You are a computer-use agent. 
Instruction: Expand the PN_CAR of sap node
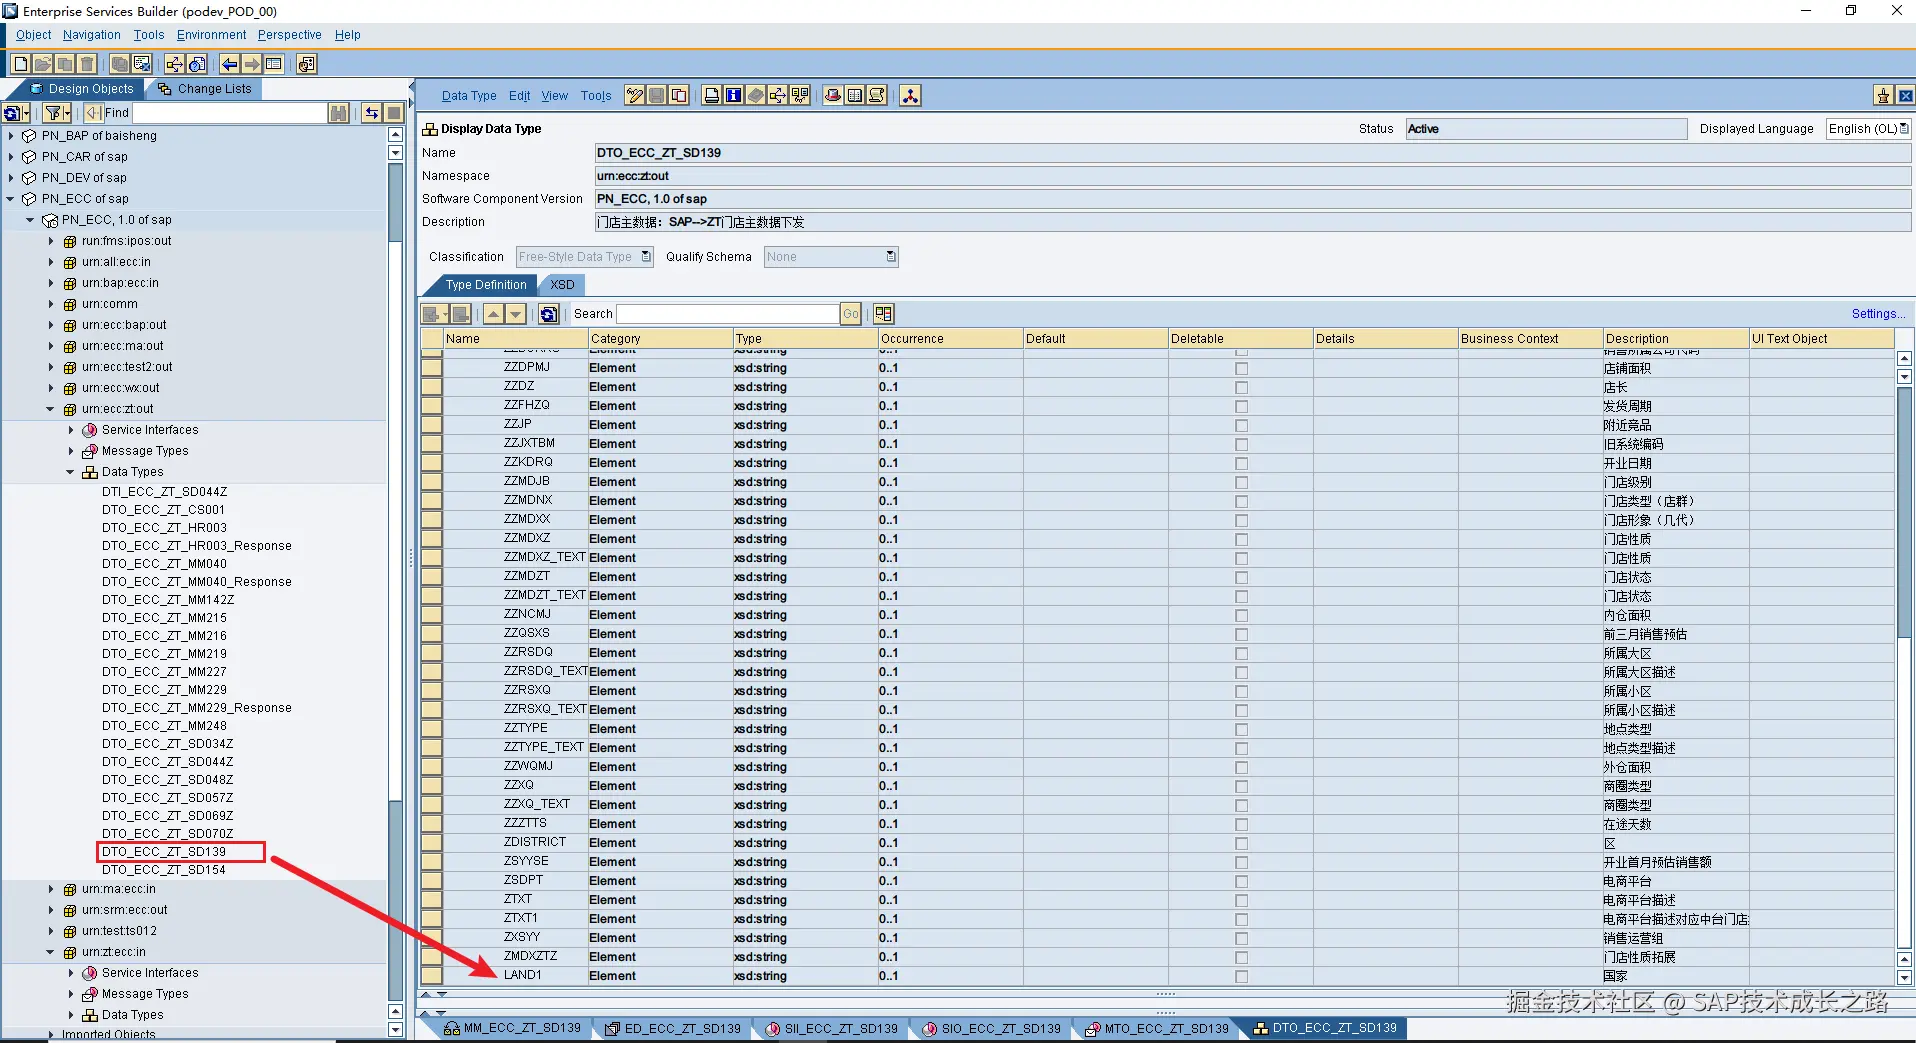[11, 157]
